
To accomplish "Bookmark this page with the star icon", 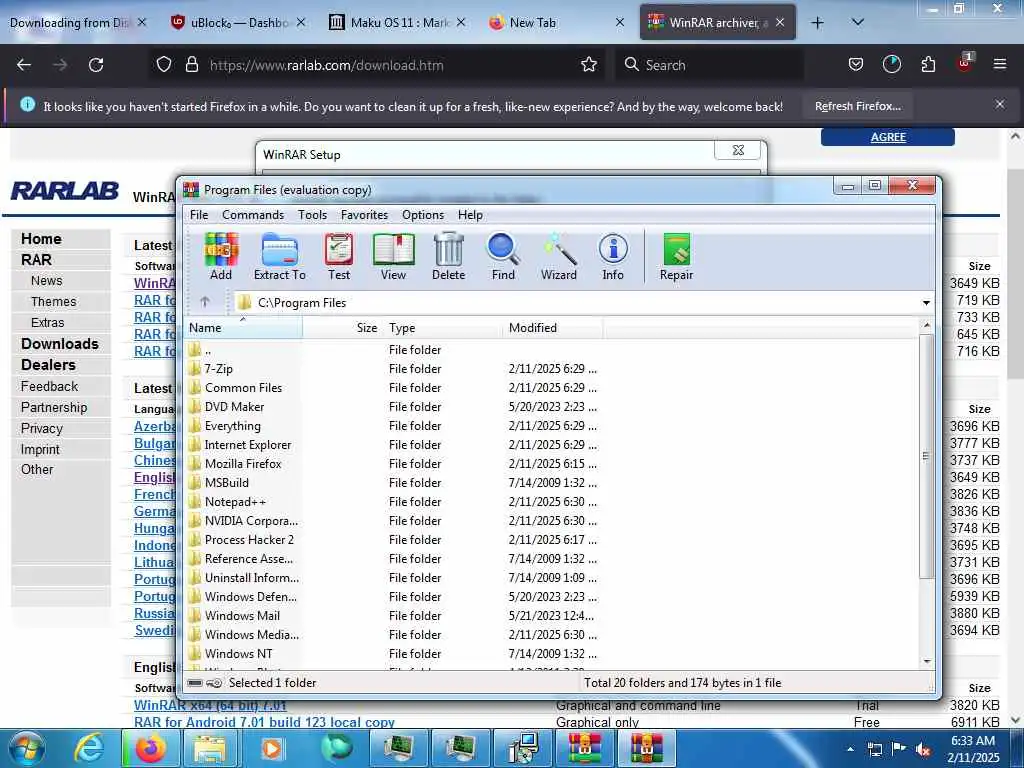I will click(x=588, y=65).
